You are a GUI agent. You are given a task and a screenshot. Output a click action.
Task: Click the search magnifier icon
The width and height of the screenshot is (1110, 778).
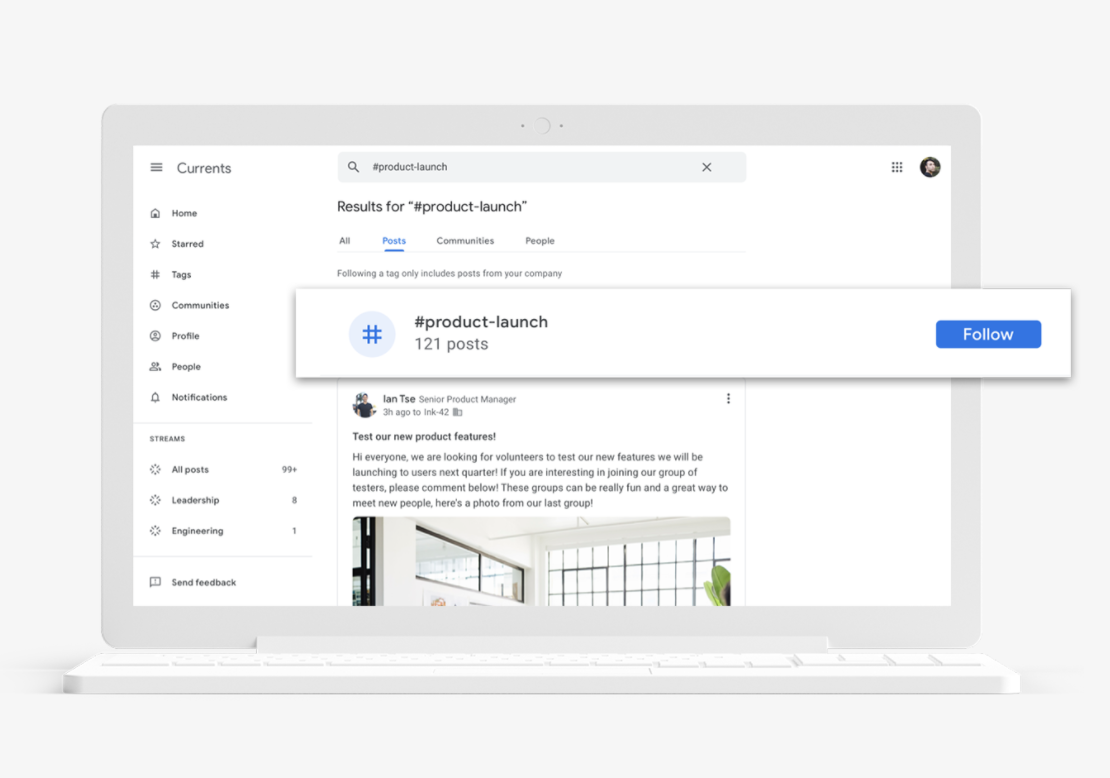353,167
